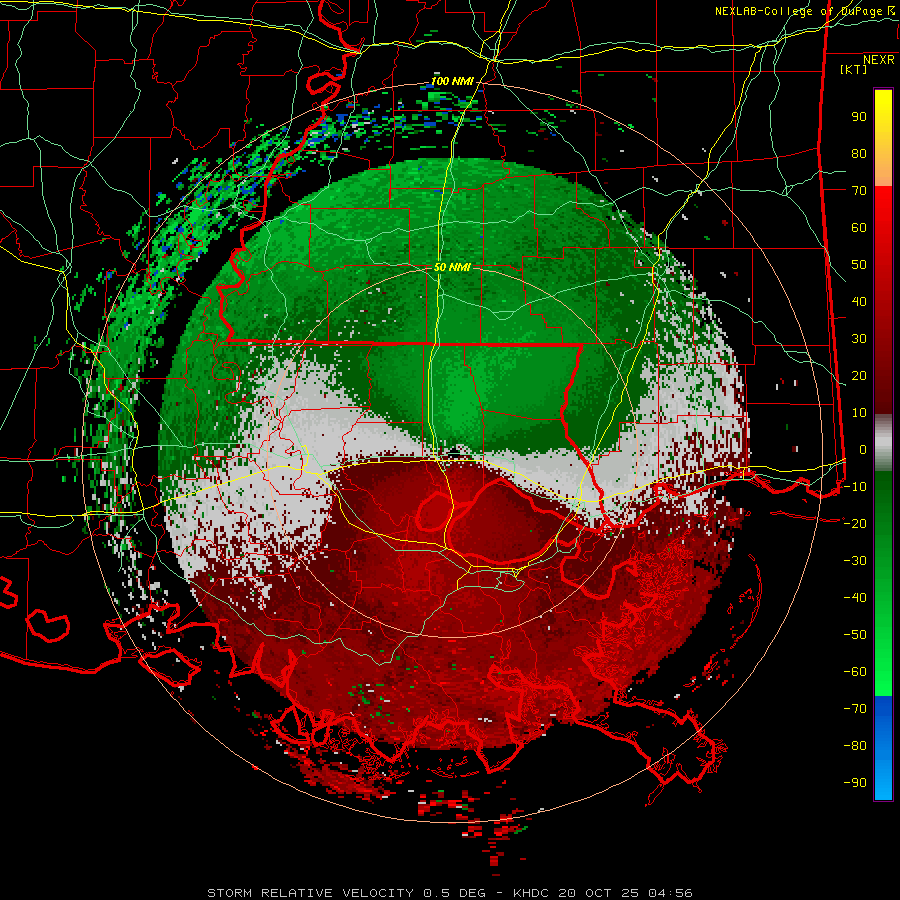Select the 40 knot scale value

pyautogui.click(x=859, y=301)
